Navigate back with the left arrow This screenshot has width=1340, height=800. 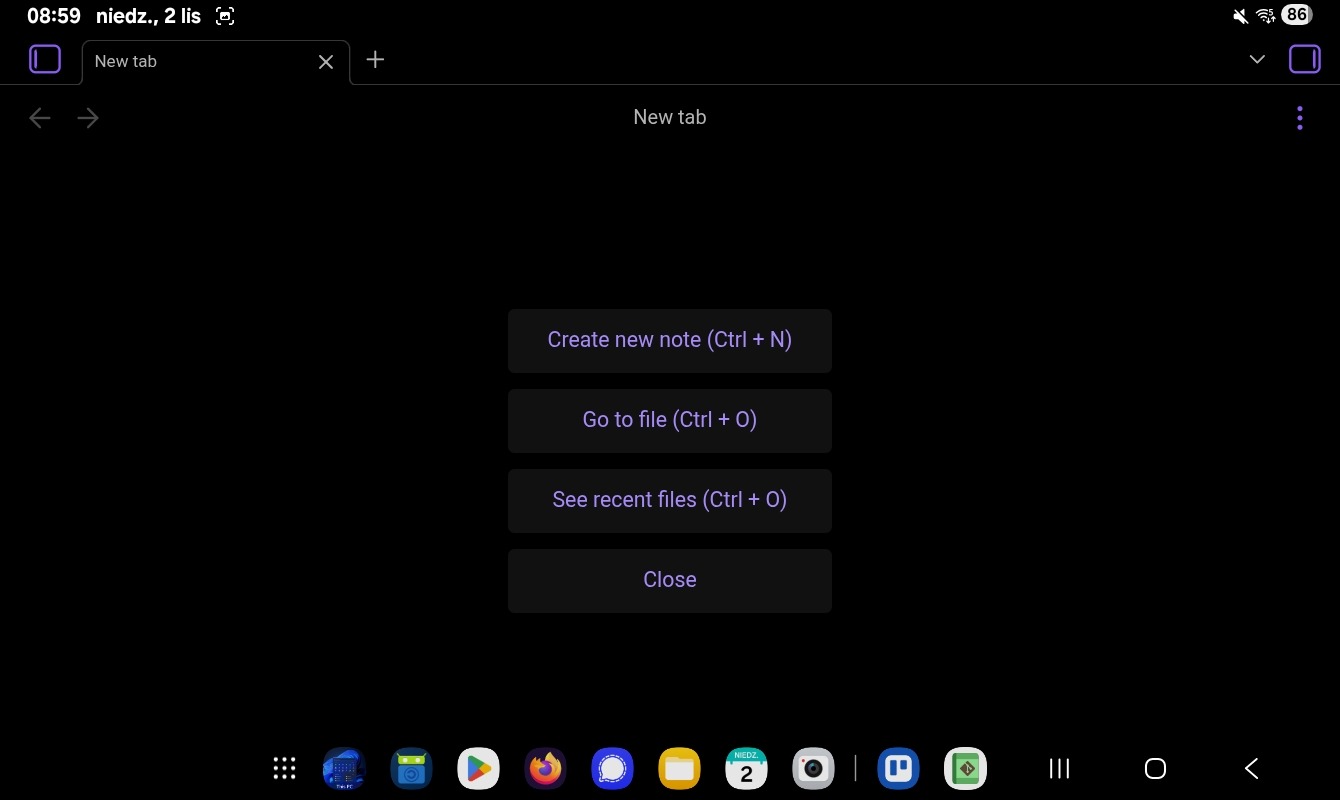[40, 119]
